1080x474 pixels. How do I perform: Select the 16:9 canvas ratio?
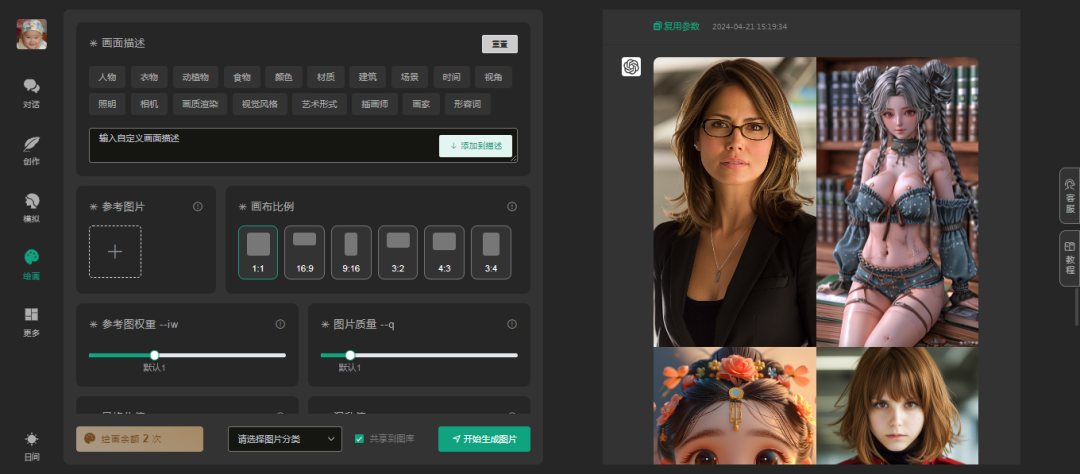(x=304, y=252)
